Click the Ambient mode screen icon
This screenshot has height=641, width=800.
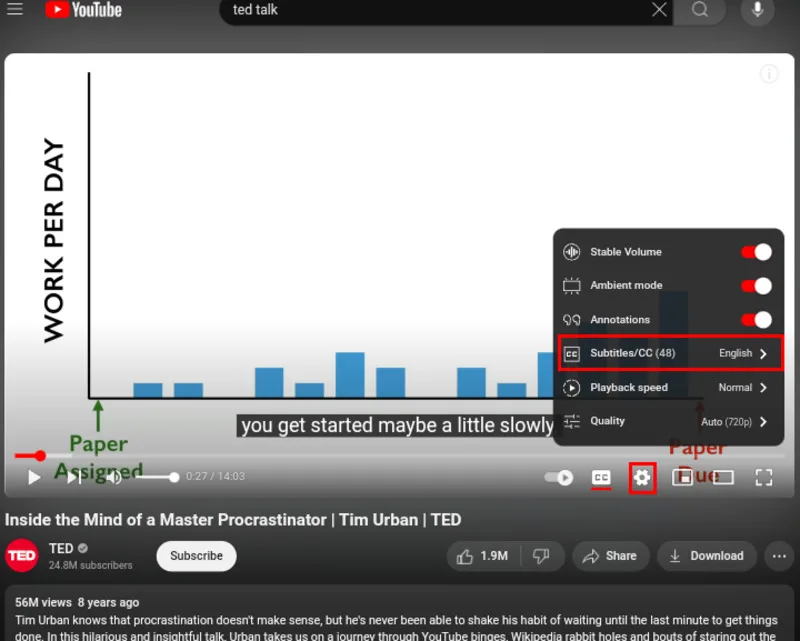(571, 286)
